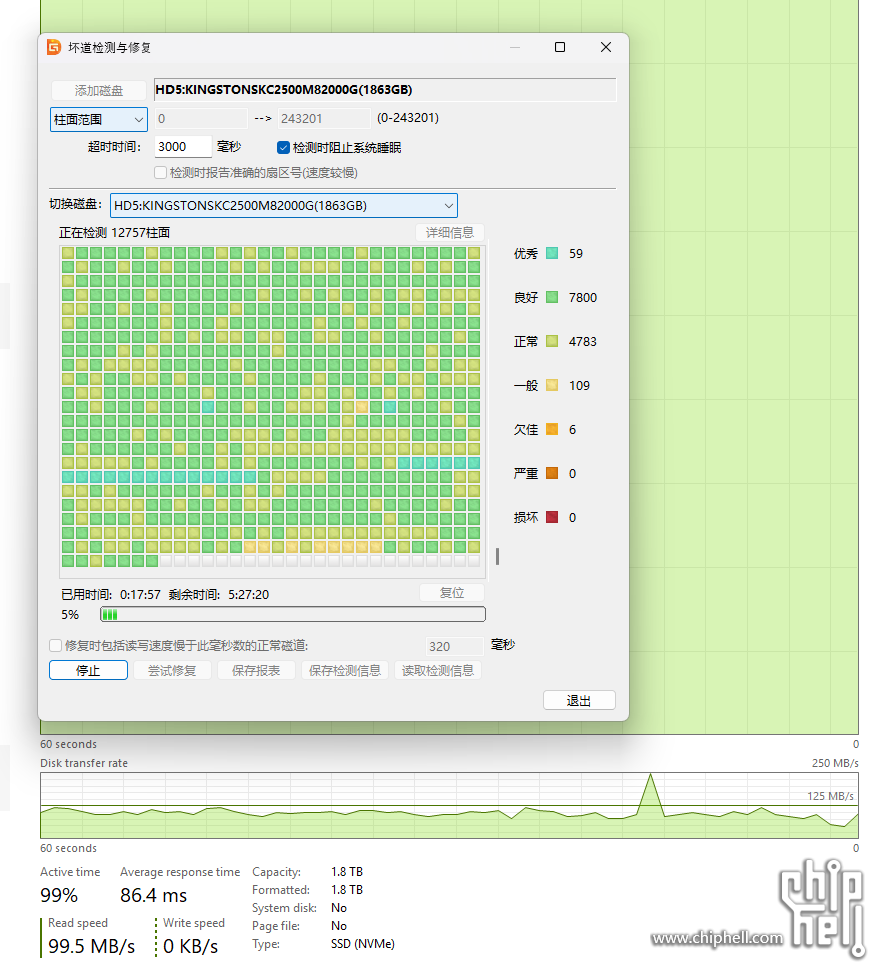
Task: Click the 退出 exit button
Action: [x=579, y=701]
